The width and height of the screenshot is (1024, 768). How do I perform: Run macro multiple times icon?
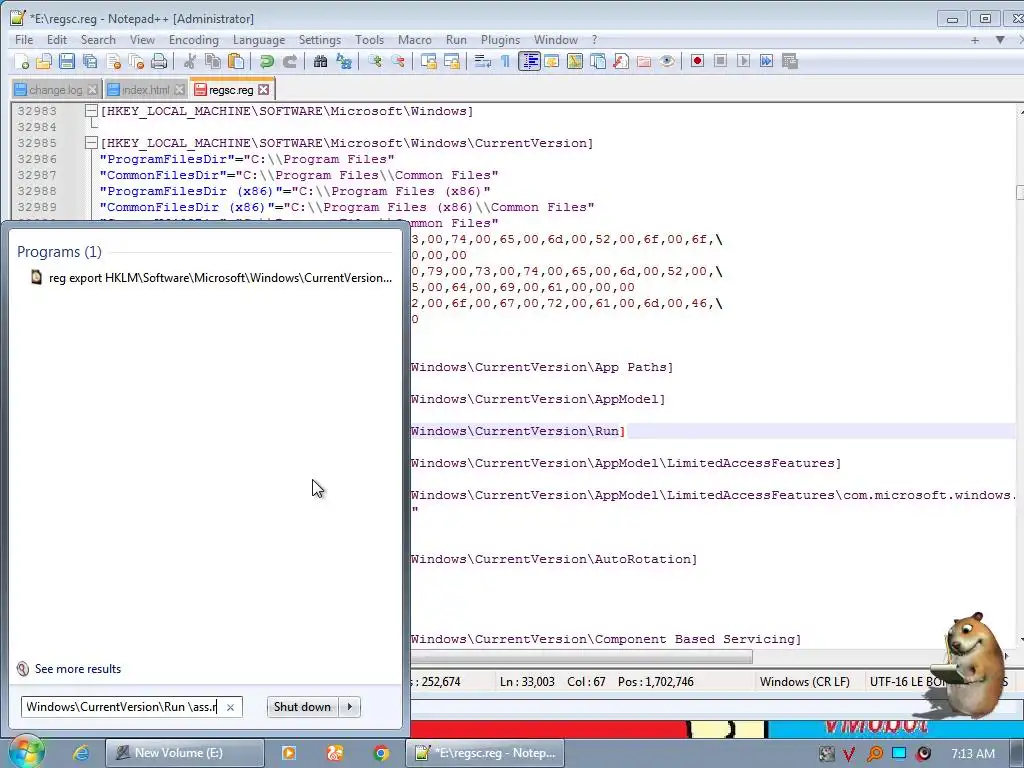[767, 61]
